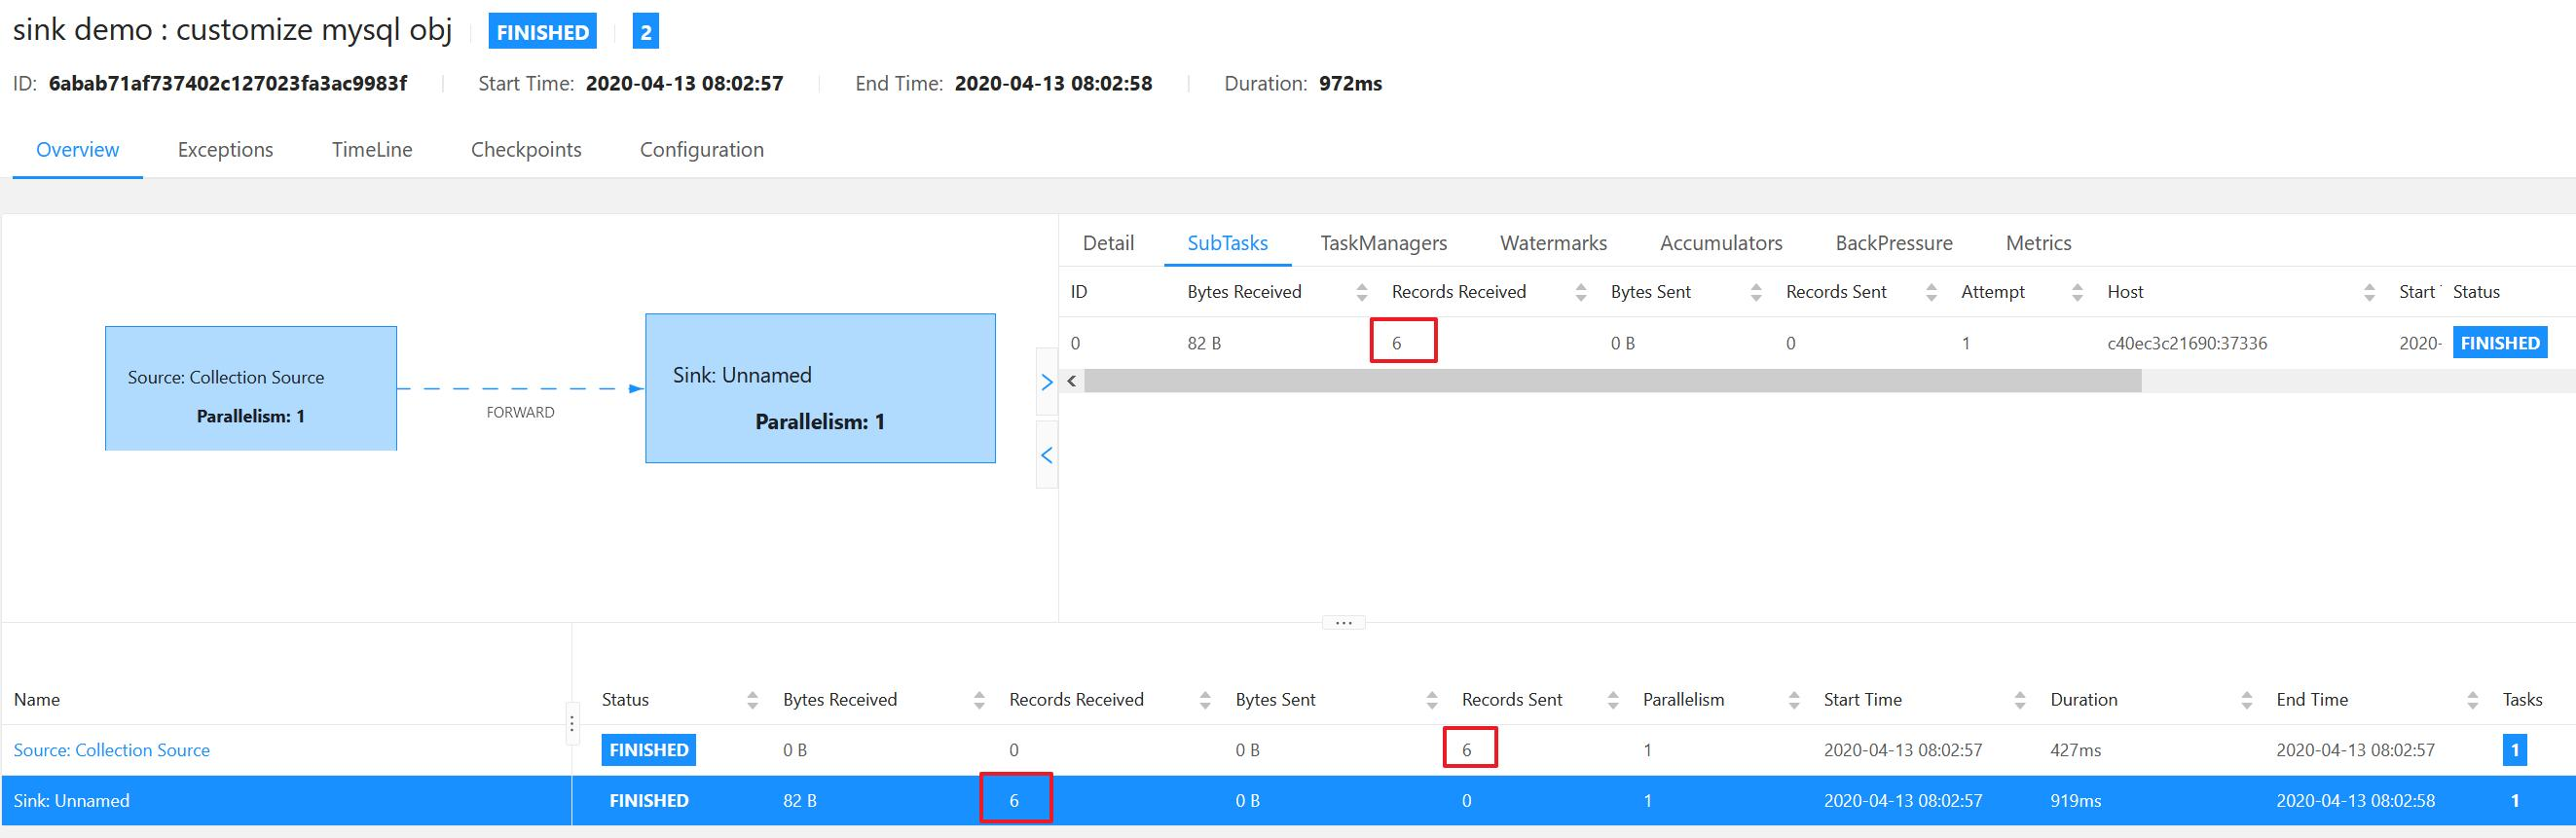Click the Duration value 972ms
The width and height of the screenshot is (2576, 838).
[1350, 84]
